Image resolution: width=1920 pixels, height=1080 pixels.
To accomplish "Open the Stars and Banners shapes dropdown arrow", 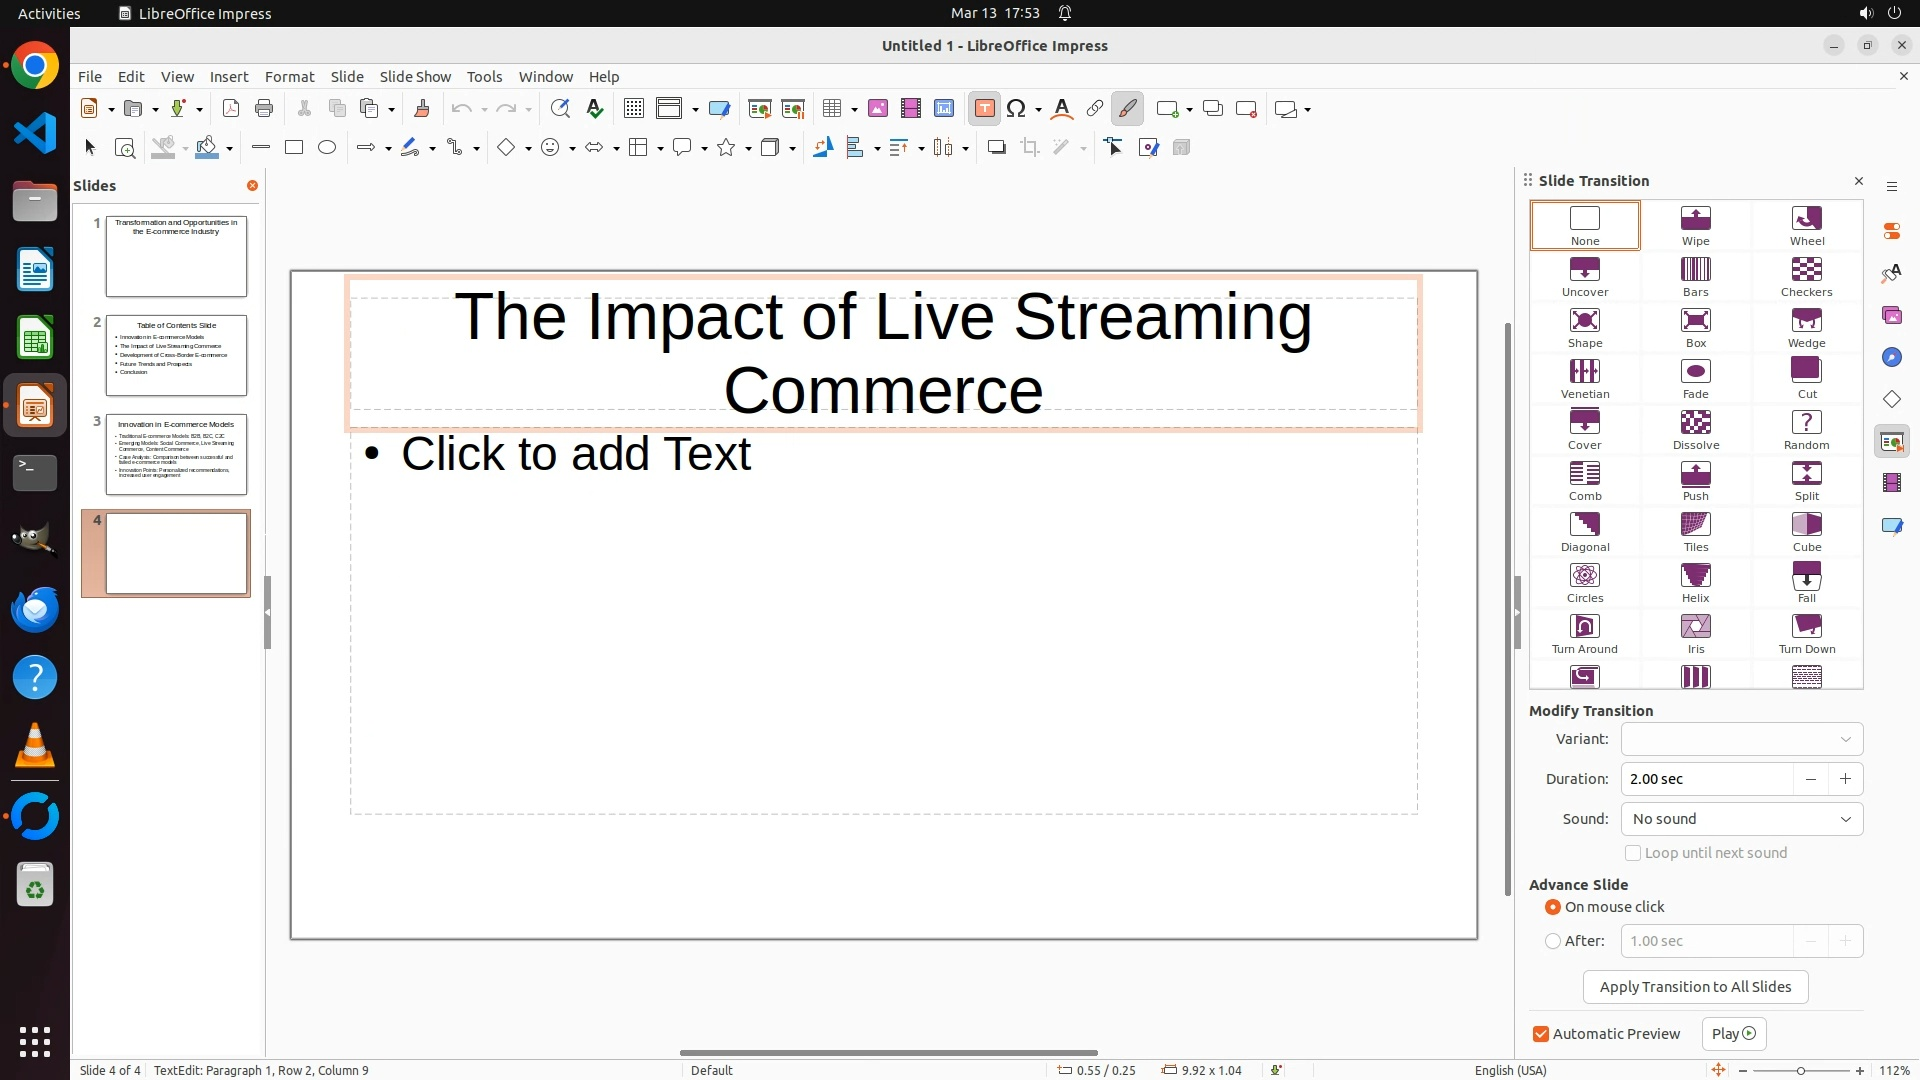I will coord(748,149).
